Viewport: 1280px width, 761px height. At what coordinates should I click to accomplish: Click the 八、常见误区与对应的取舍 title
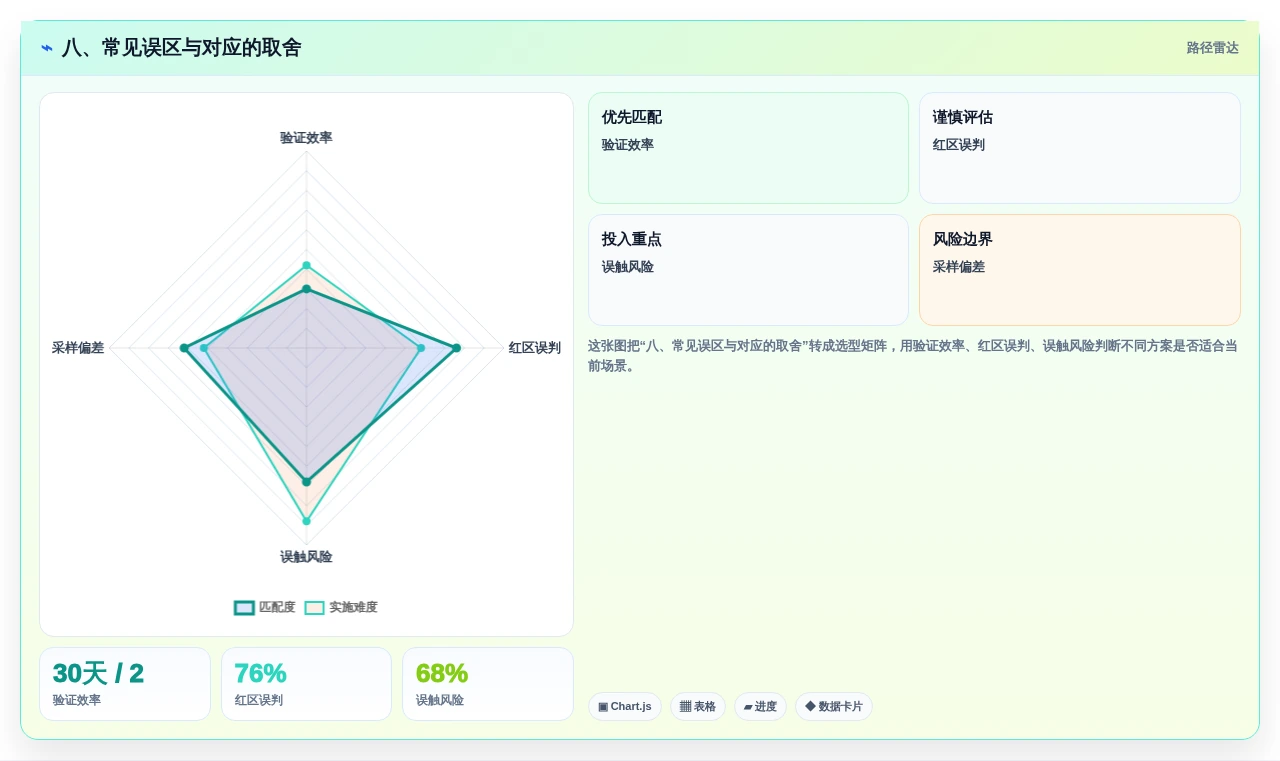pos(181,48)
